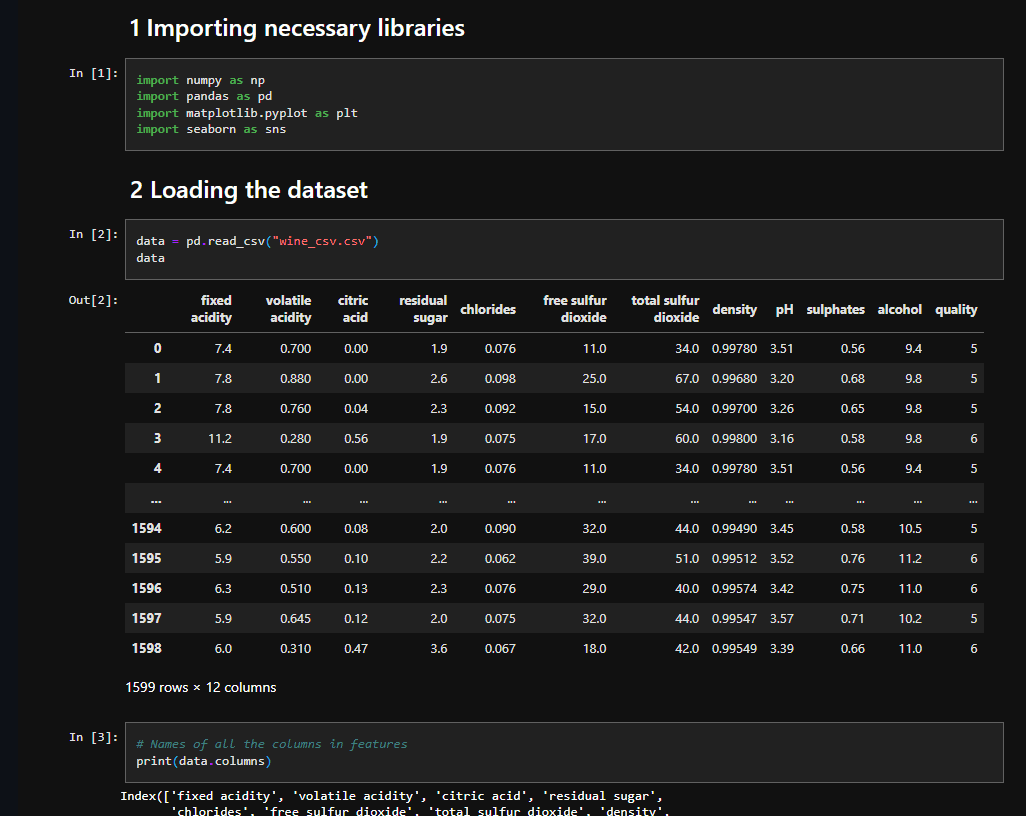The image size is (1026, 816).
Task: Click the print(data.columns) code cell
Action: [564, 753]
